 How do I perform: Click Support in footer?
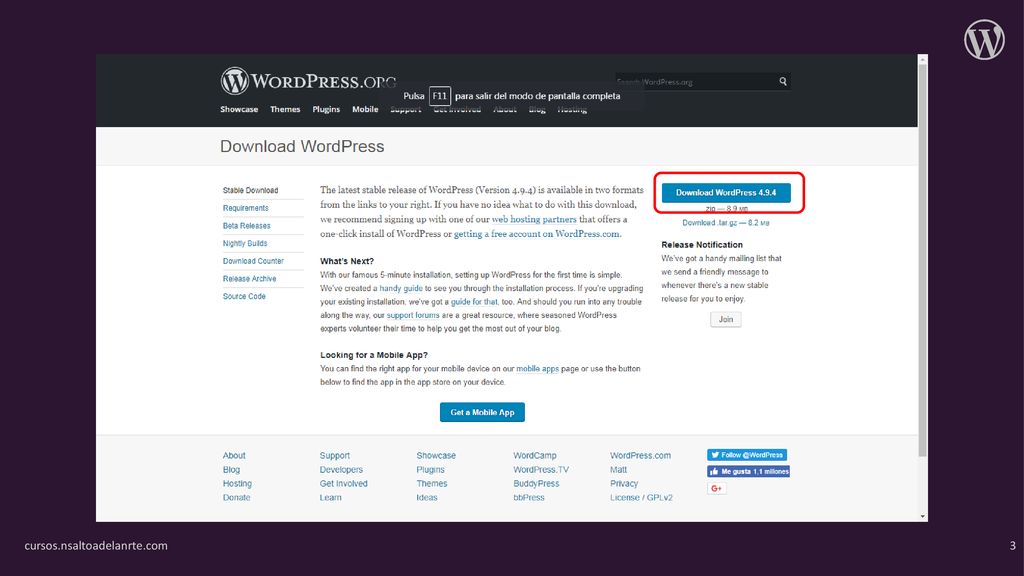coord(334,455)
